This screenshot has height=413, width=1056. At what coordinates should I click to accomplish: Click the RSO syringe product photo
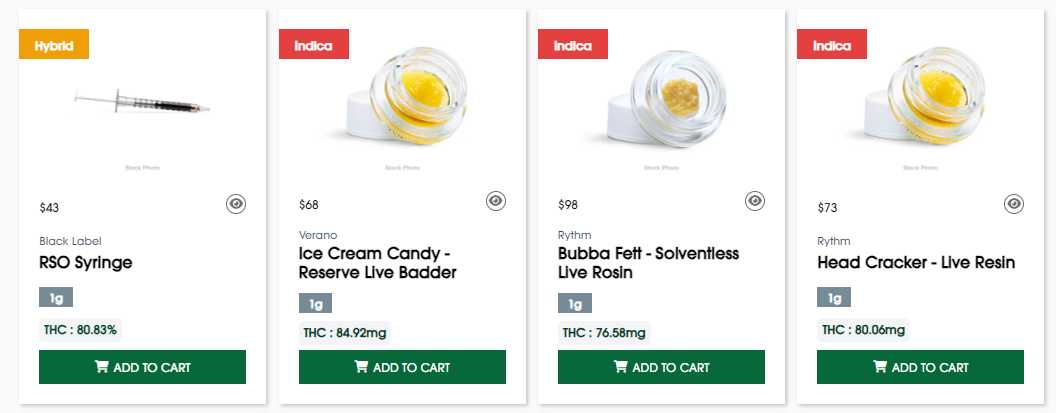coord(142,100)
